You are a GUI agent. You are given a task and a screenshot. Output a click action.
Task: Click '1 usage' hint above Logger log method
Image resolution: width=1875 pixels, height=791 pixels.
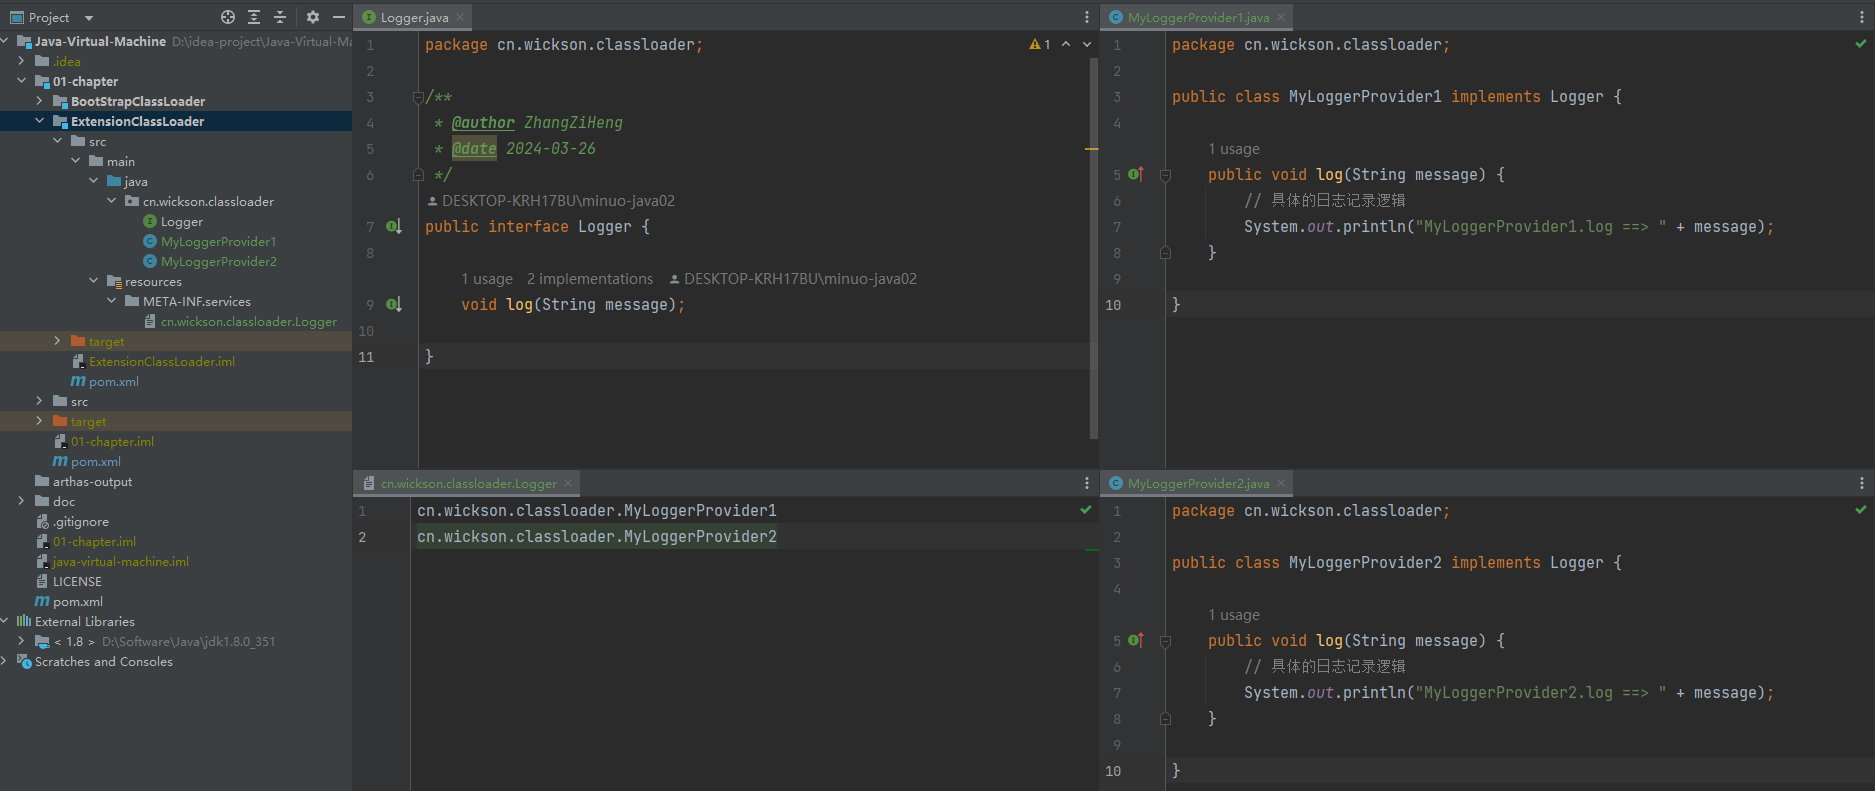(487, 279)
